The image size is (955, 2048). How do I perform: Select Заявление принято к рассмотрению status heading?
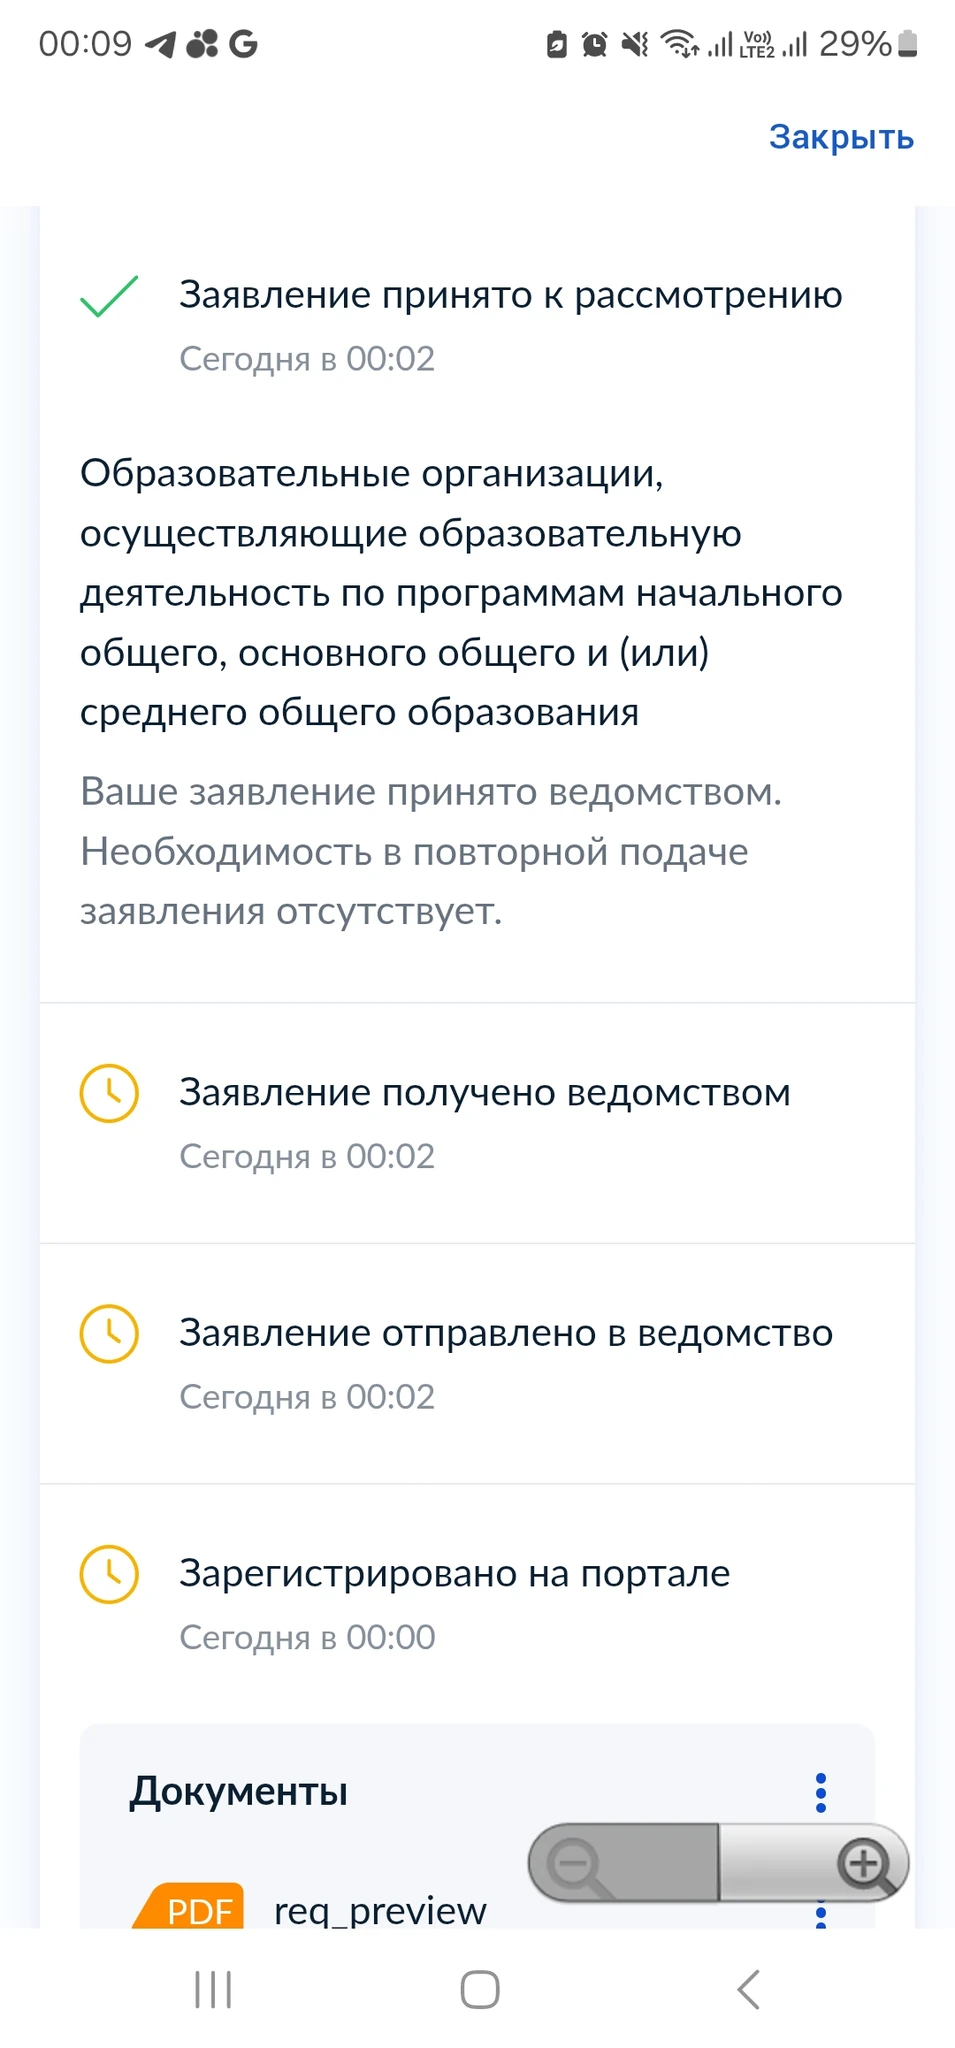[510, 295]
